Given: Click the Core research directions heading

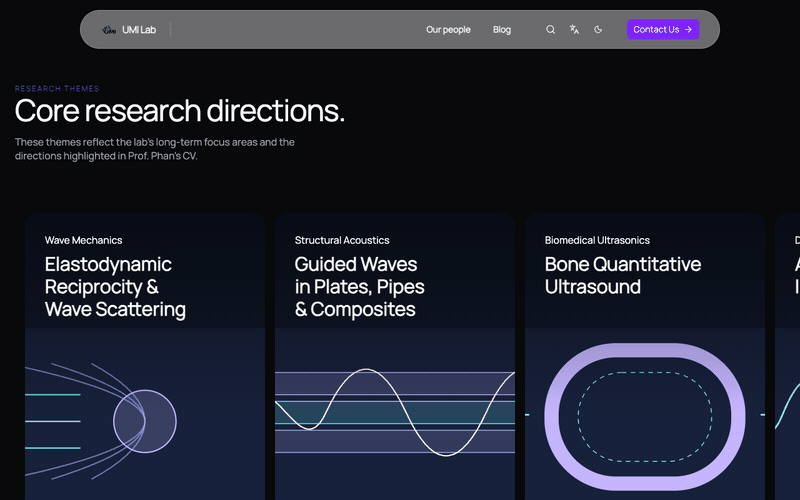Looking at the screenshot, I should 180,110.
